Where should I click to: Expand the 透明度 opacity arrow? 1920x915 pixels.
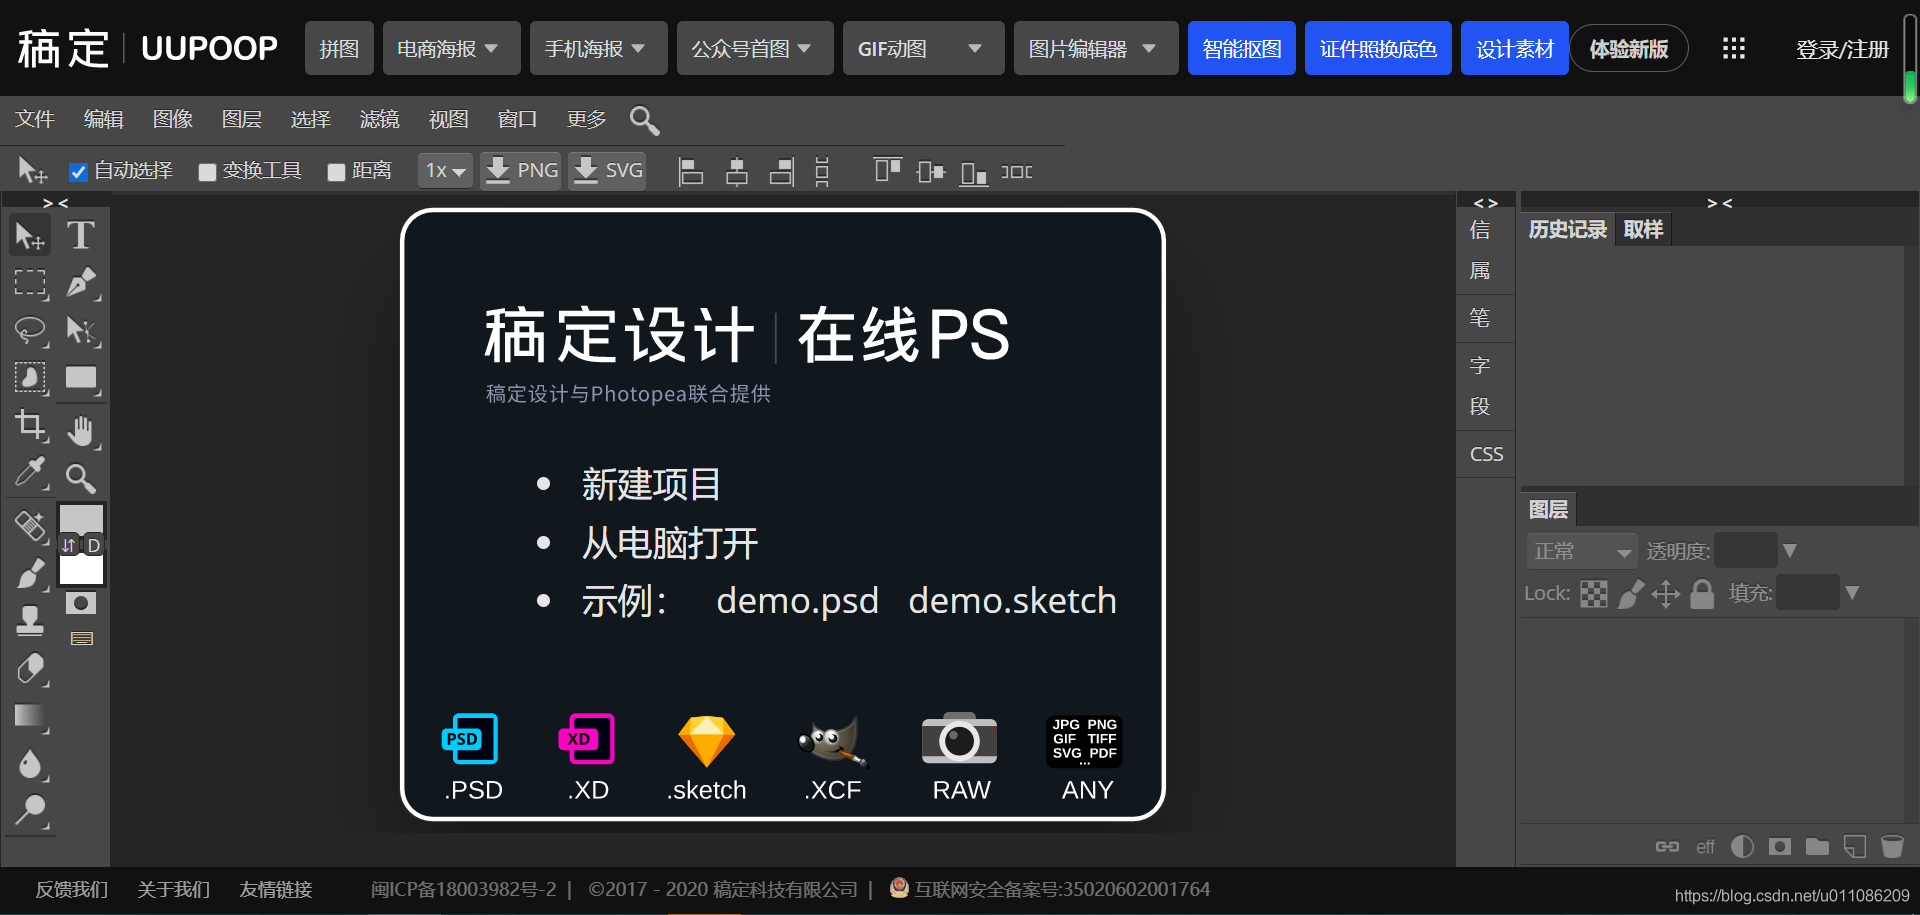pyautogui.click(x=1790, y=551)
